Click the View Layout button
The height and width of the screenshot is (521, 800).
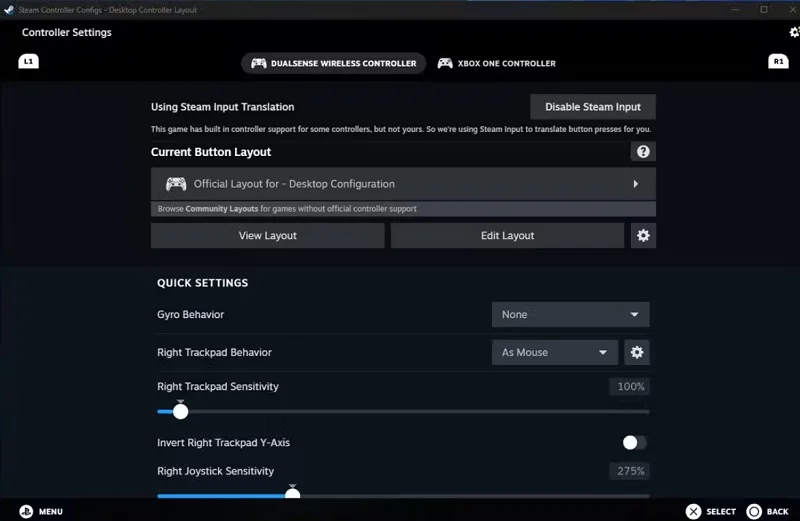(268, 235)
